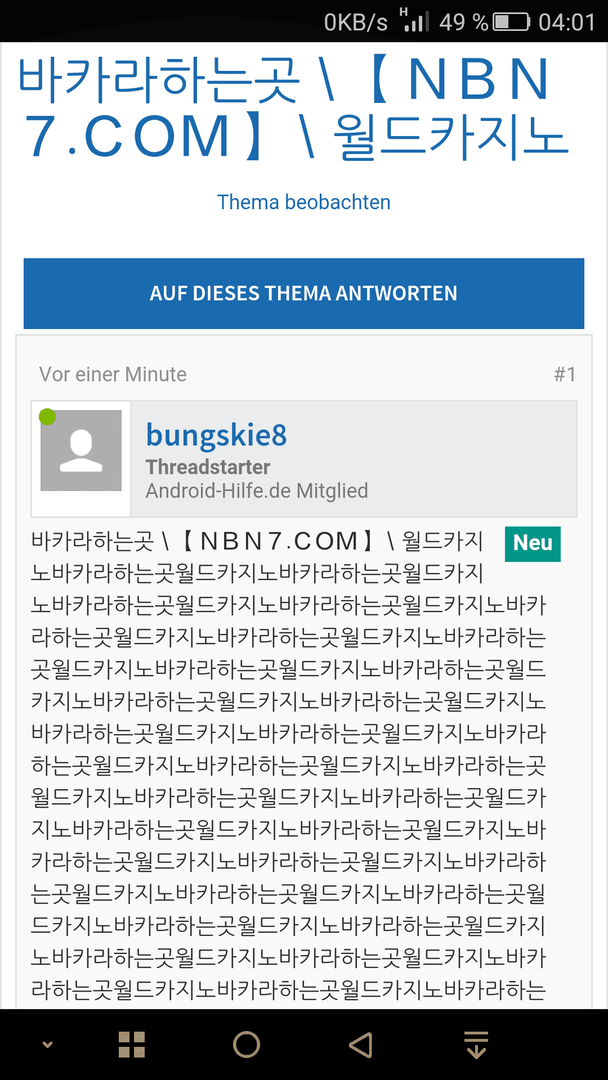Tap the 04:01 clock in status bar

(567, 22)
